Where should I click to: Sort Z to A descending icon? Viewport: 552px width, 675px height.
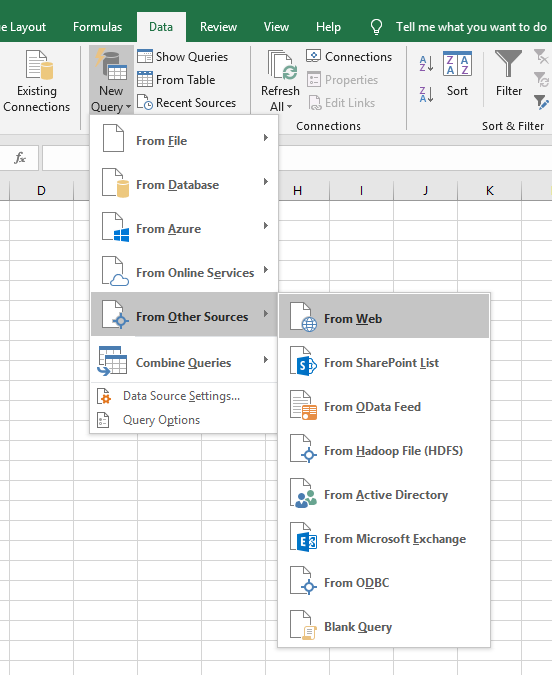pyautogui.click(x=426, y=94)
